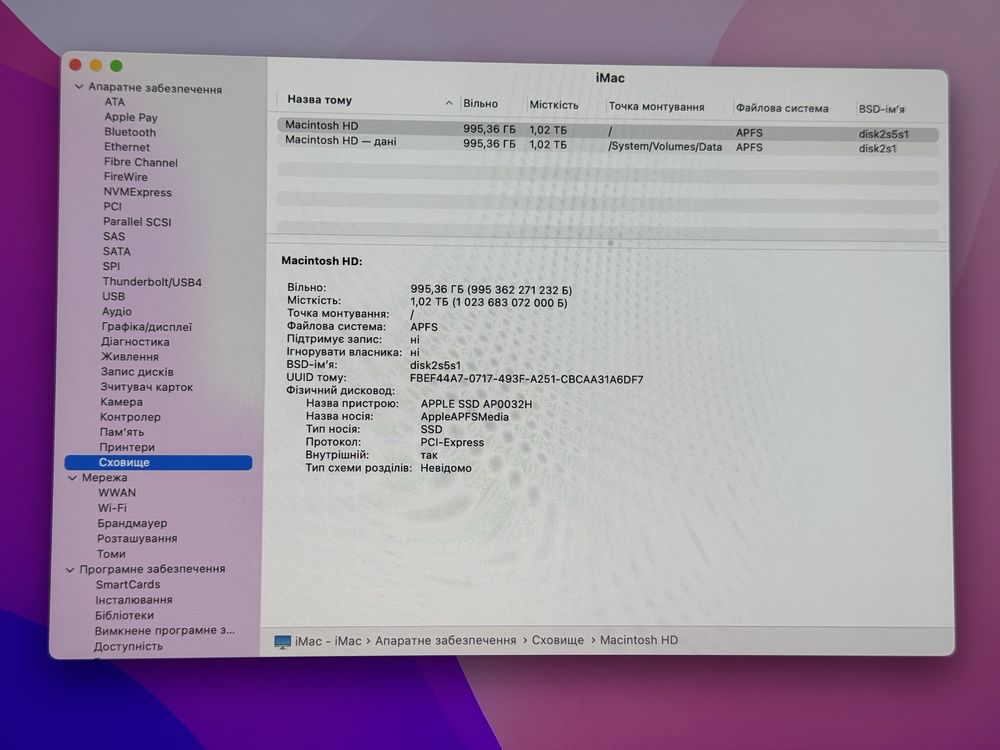
Task: Collapse the Програмне забезпечення section
Action: pos(70,570)
